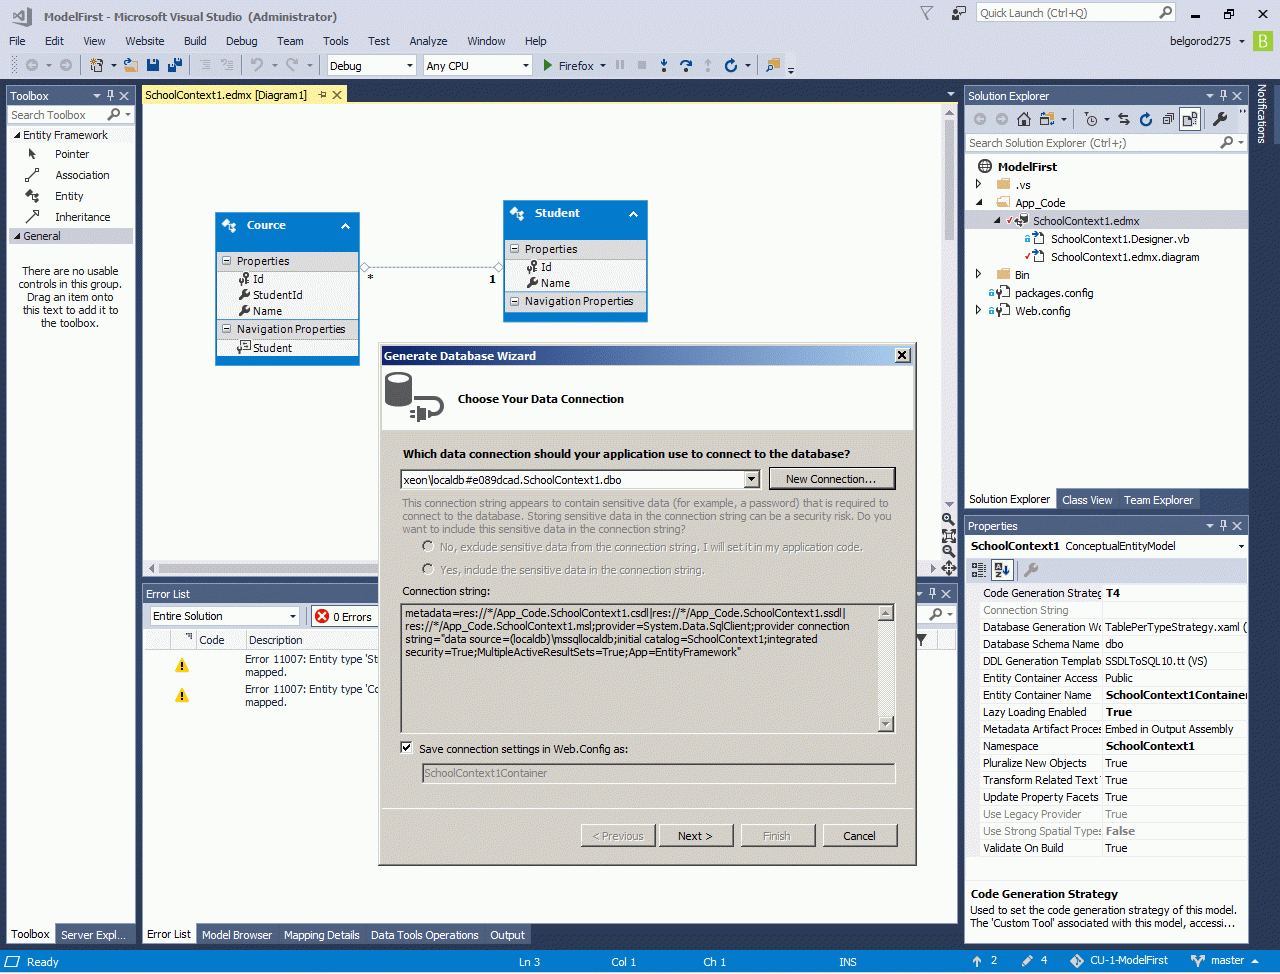This screenshot has width=1280, height=974.
Task: Click the master branch status bar button
Action: pos(1226,961)
